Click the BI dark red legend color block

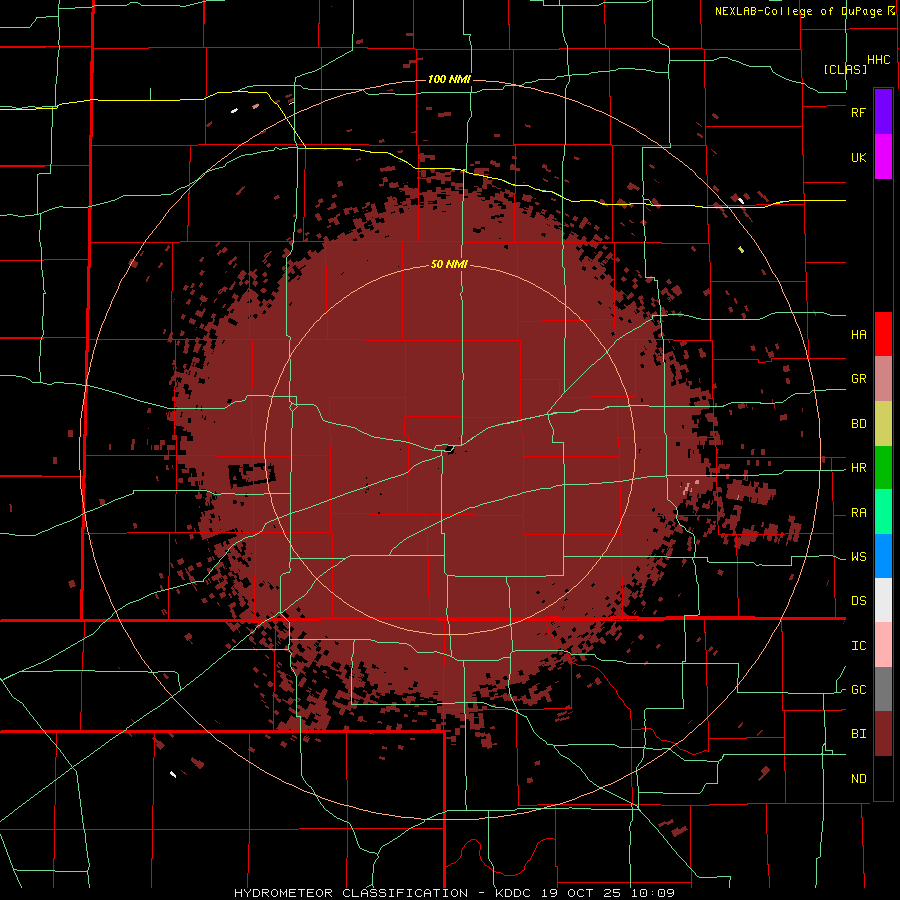coord(883,734)
